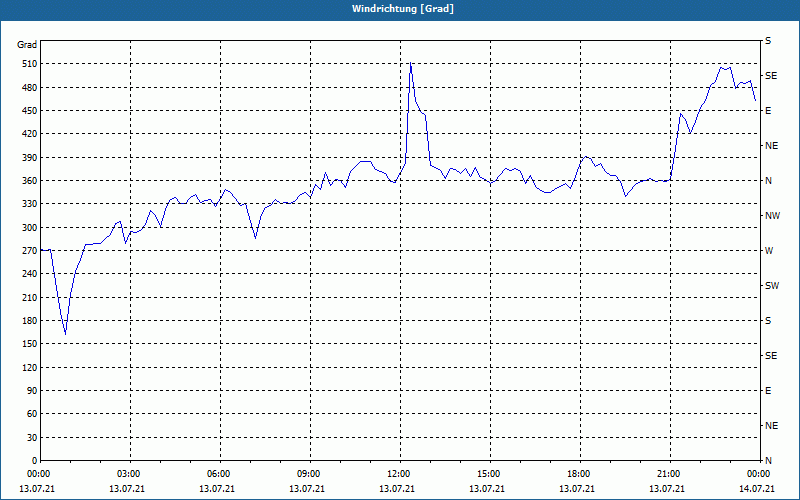
Task: Click the N label level with 360
Action: [768, 181]
